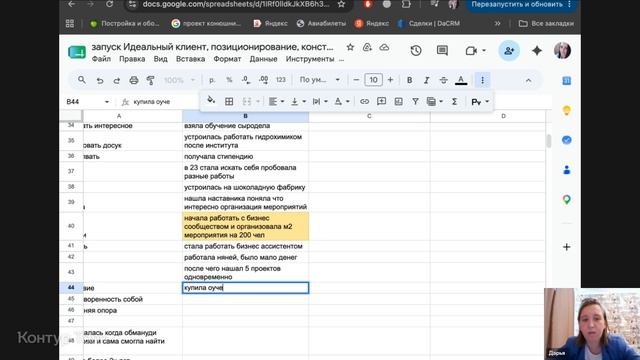
Task: Insert a comment
Action: [381, 102]
